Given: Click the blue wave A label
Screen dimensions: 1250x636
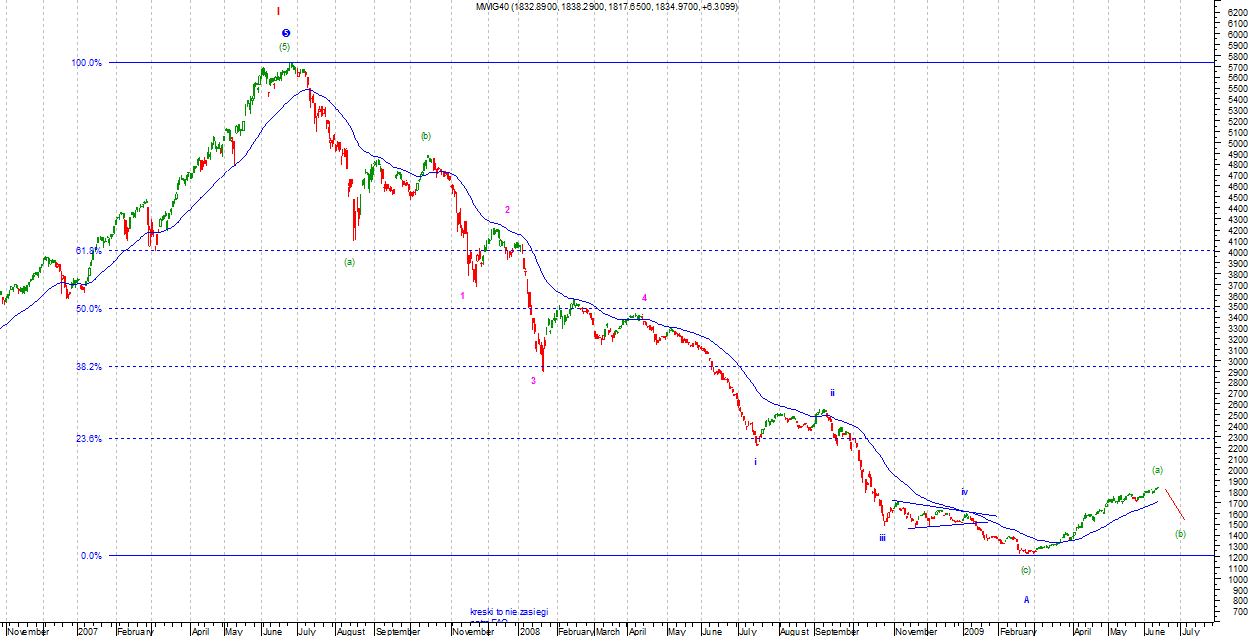Looking at the screenshot, I should [x=1026, y=600].
